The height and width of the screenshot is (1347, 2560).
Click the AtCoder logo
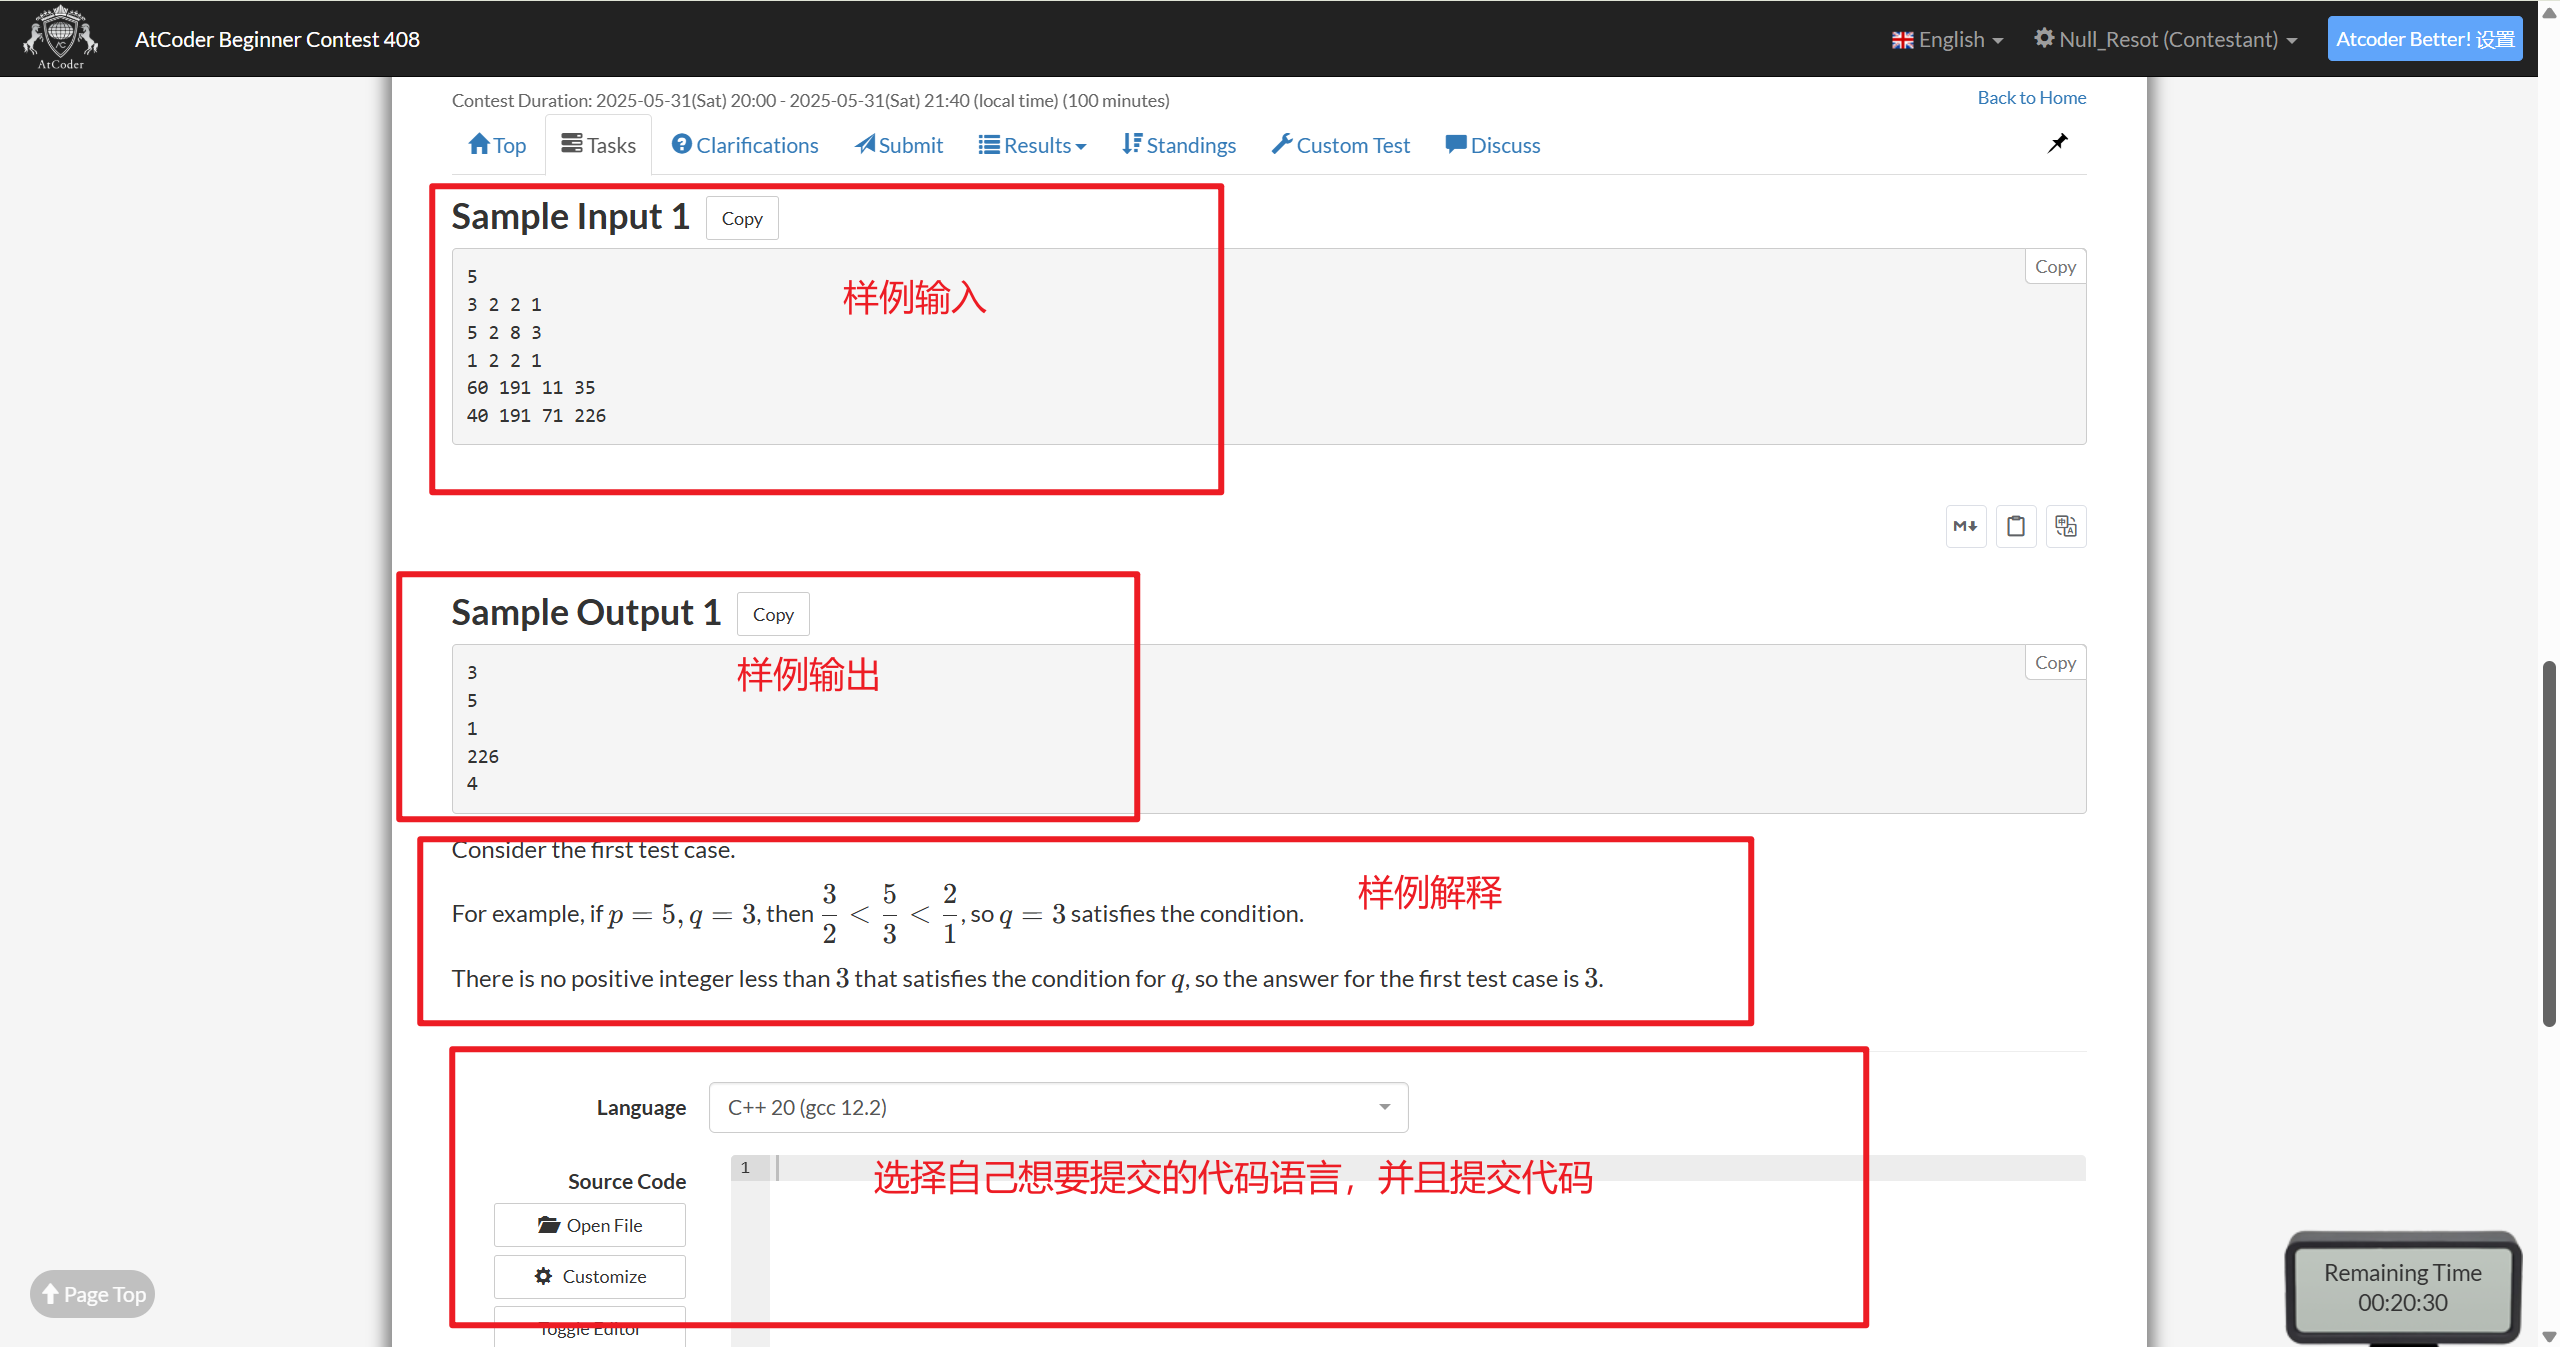59,37
